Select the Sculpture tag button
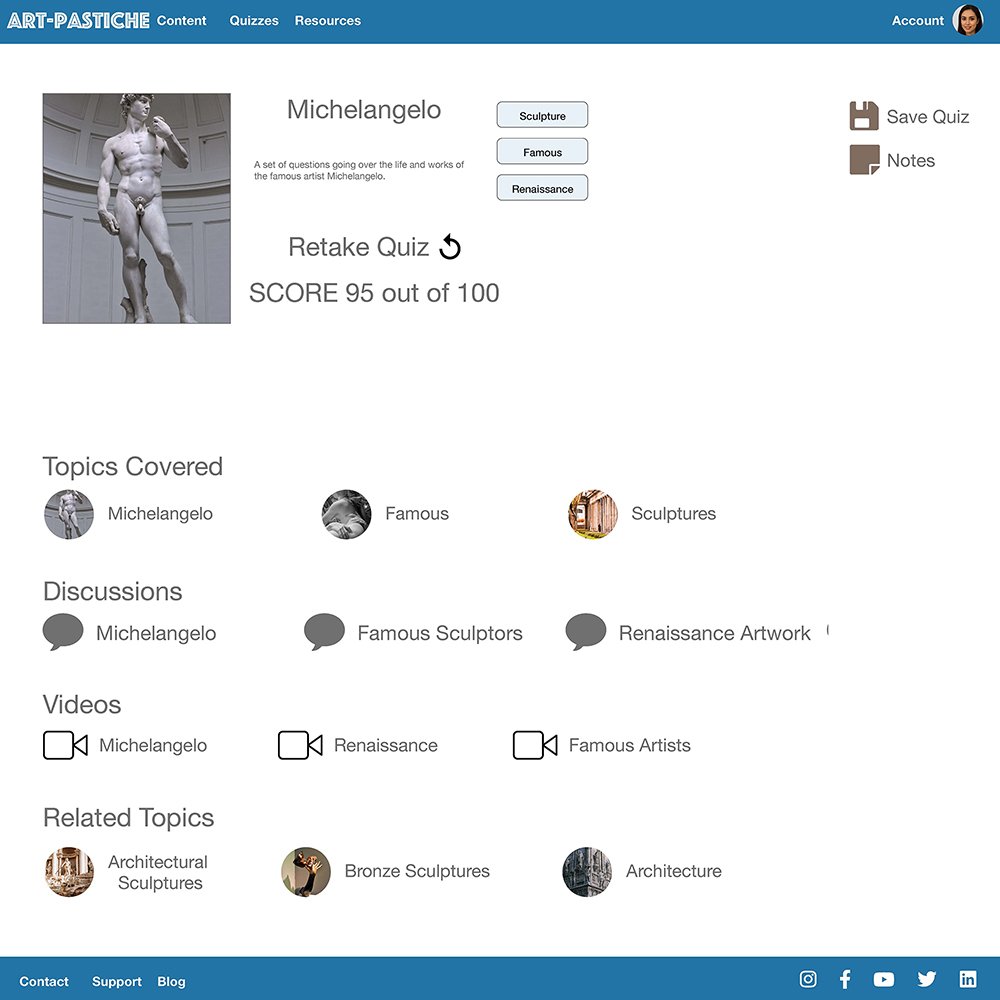 coord(542,115)
